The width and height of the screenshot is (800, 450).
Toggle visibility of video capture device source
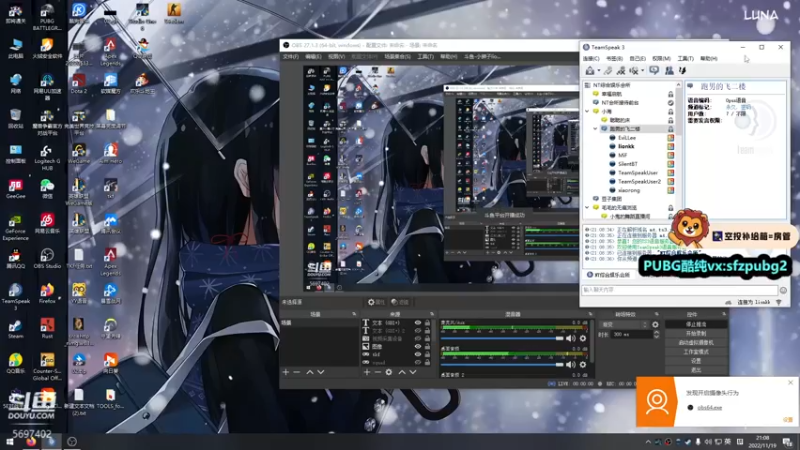click(418, 338)
